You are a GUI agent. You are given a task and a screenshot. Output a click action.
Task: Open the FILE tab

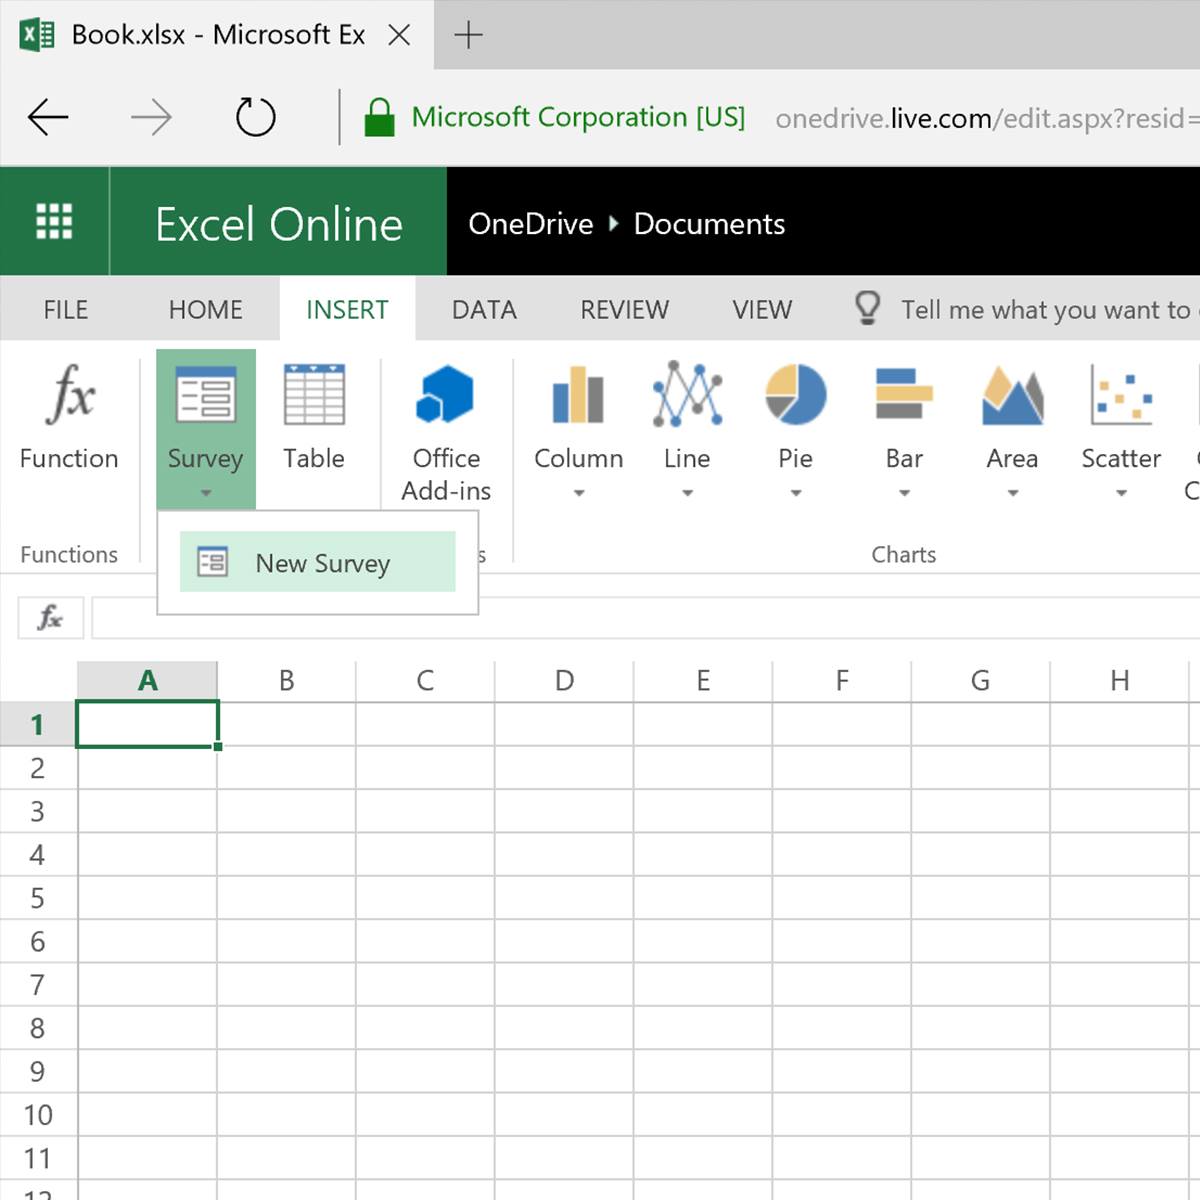click(66, 310)
